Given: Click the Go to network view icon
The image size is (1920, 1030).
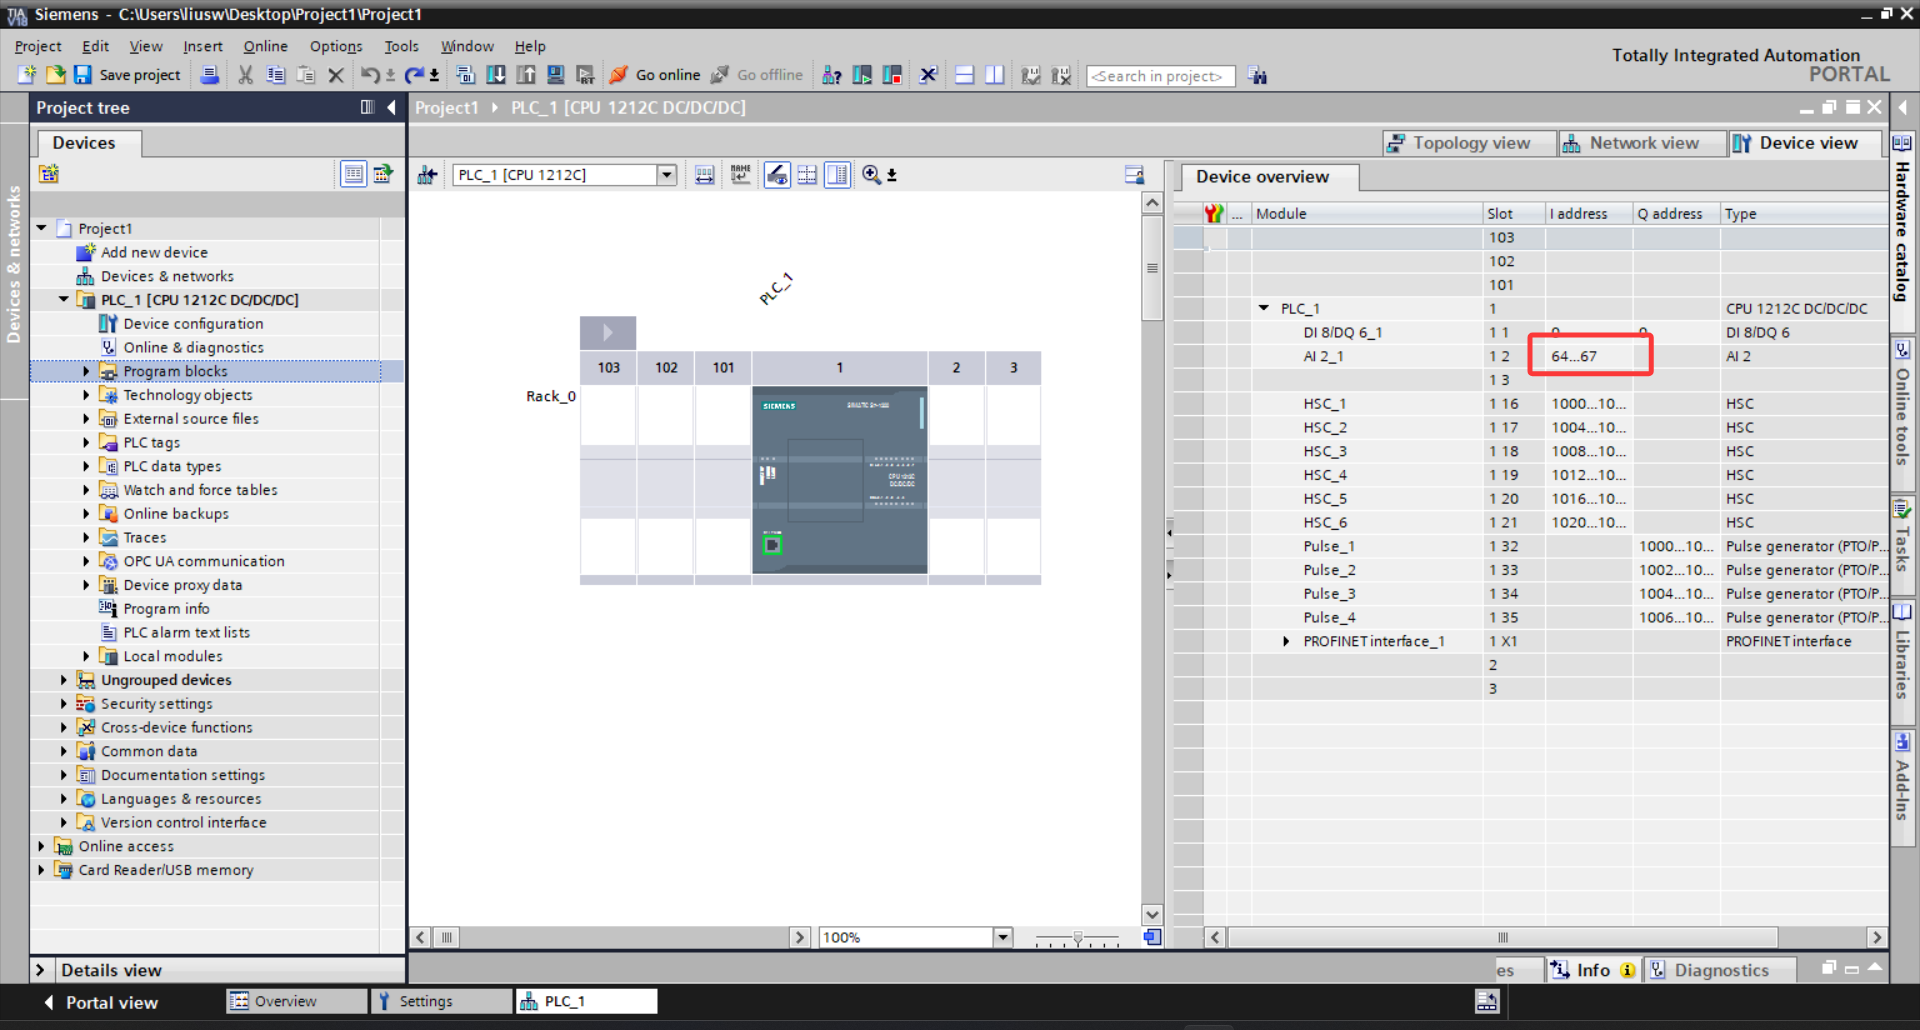Looking at the screenshot, I should point(427,175).
